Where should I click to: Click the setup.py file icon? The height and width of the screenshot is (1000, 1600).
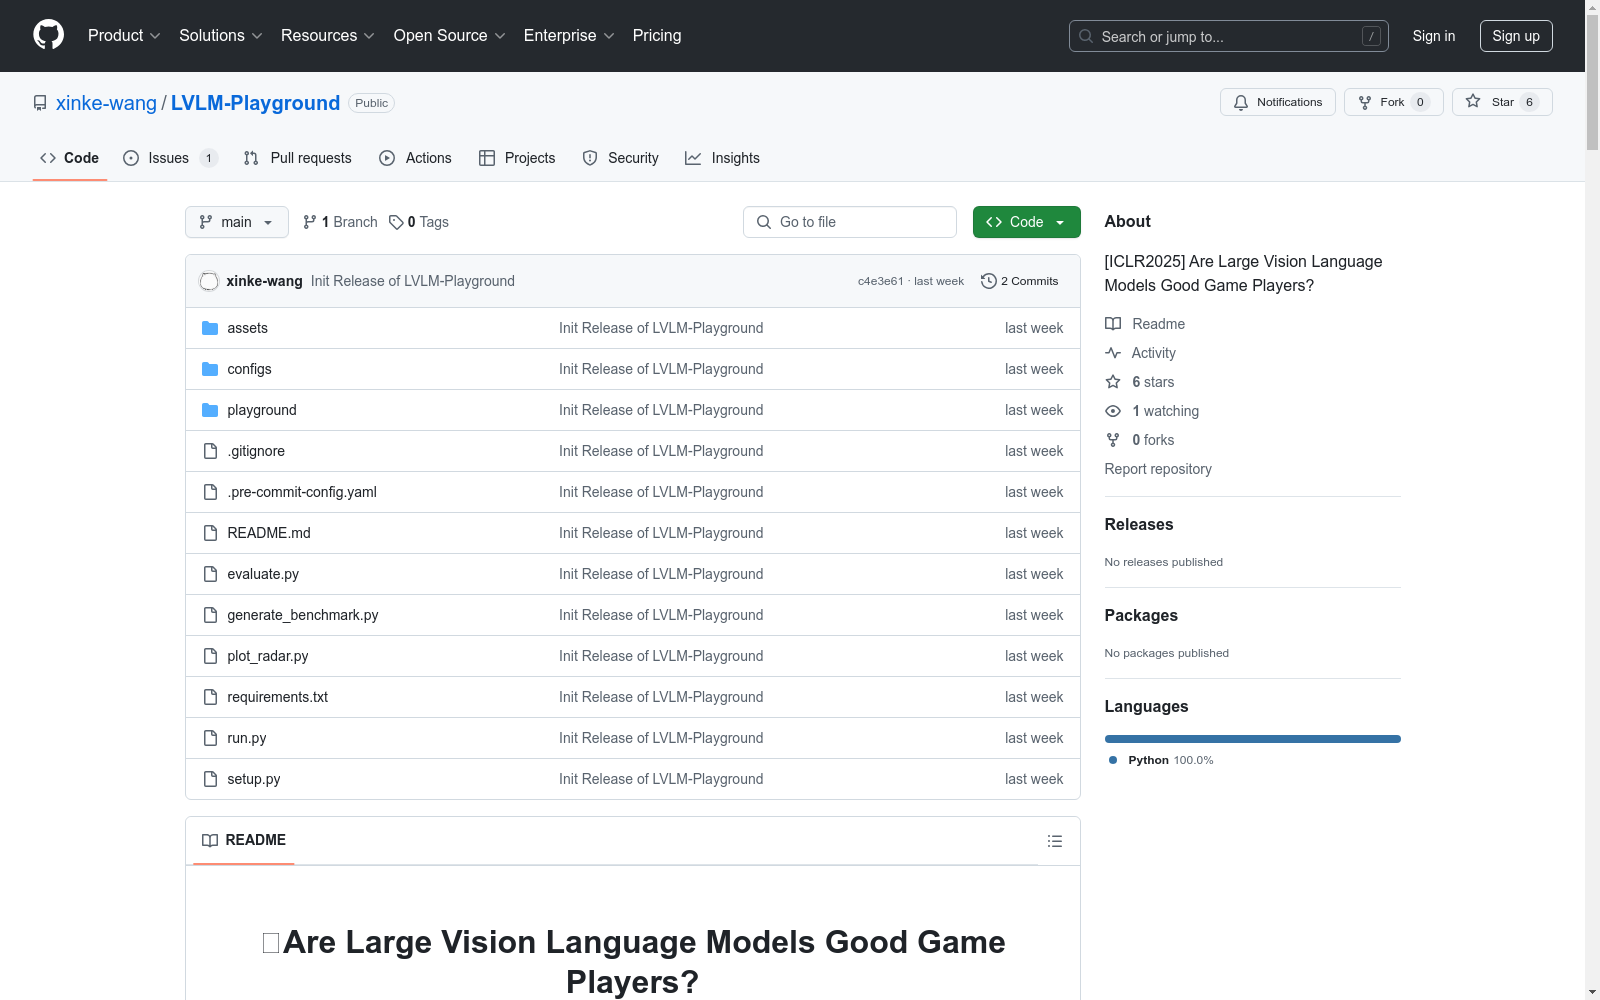coord(210,779)
